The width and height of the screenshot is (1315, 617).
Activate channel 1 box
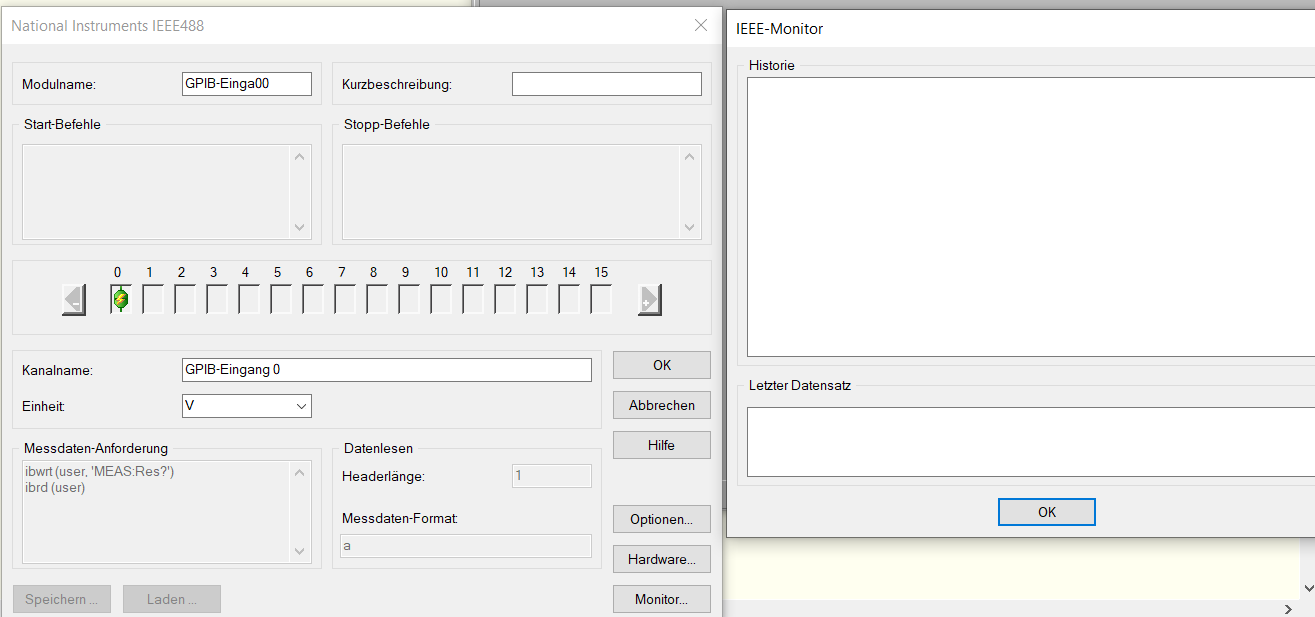(x=152, y=299)
